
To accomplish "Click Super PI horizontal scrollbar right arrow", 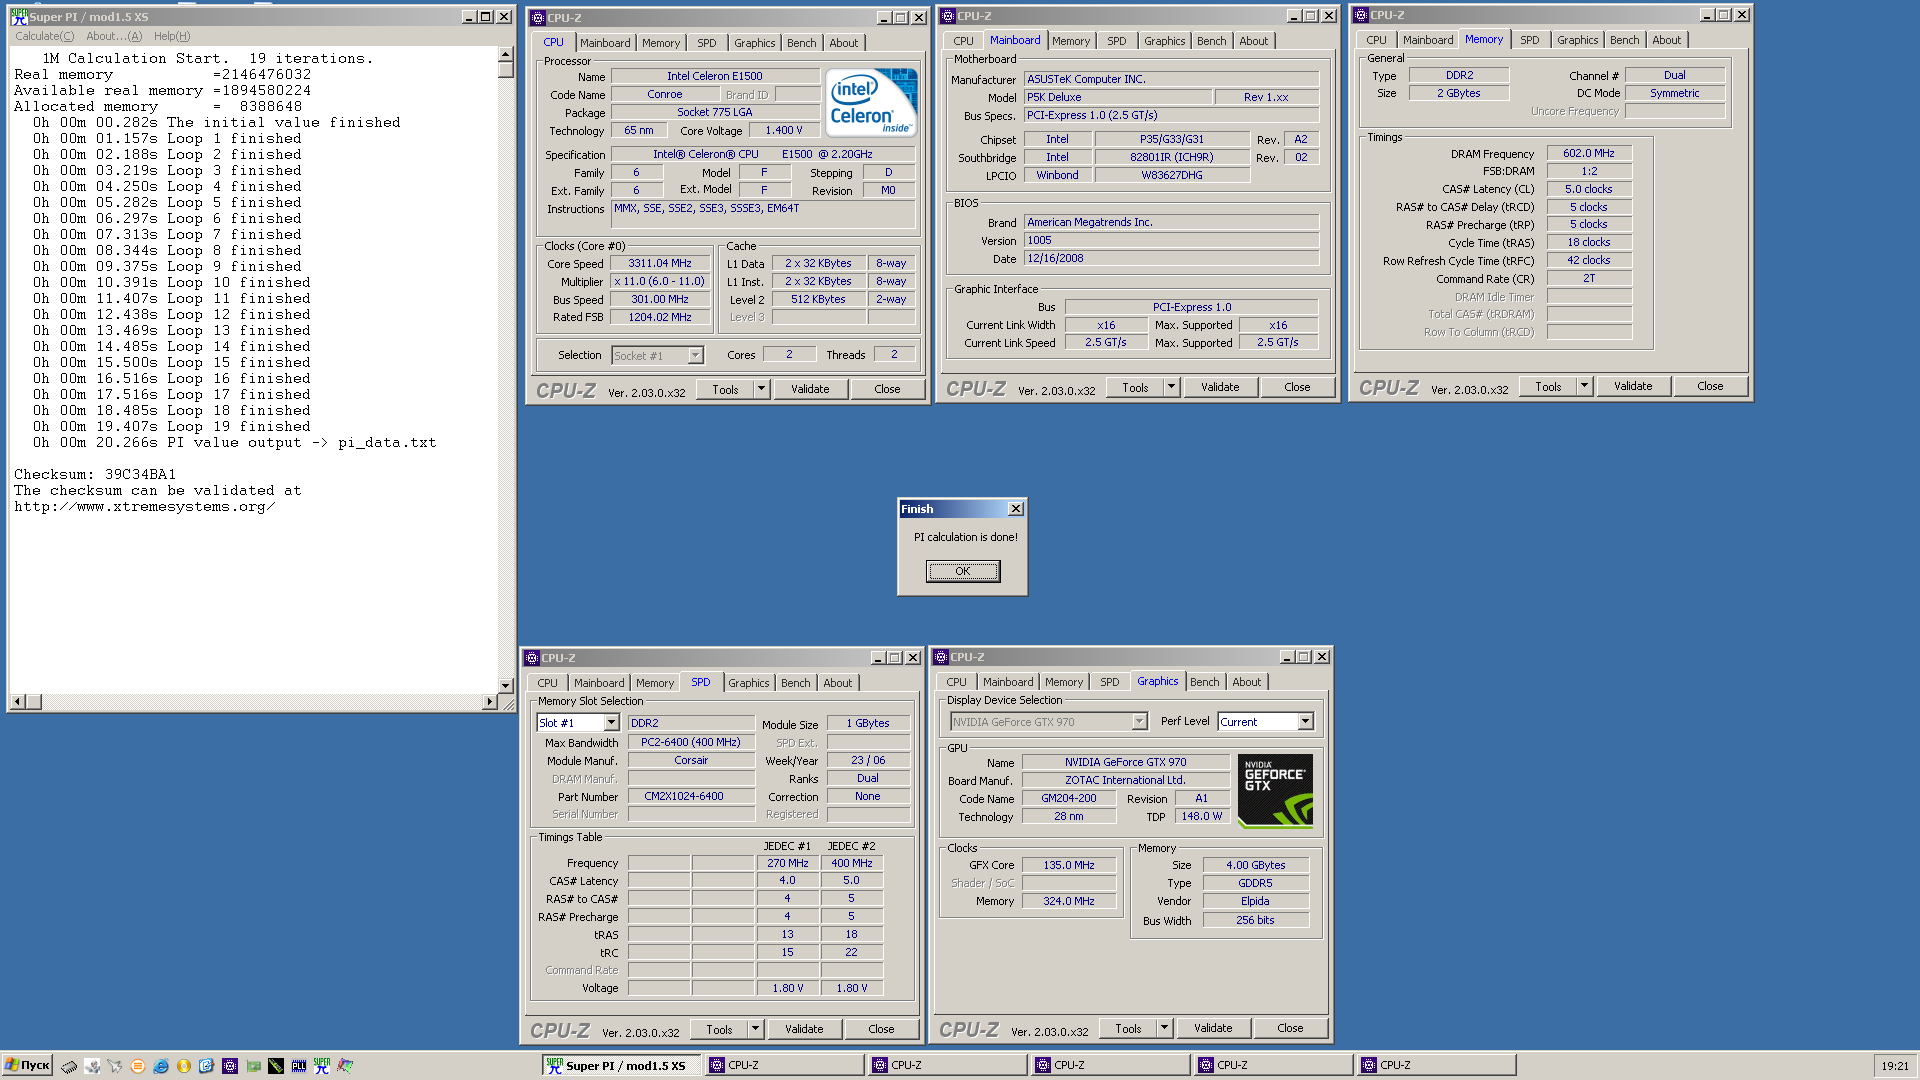I will (489, 702).
